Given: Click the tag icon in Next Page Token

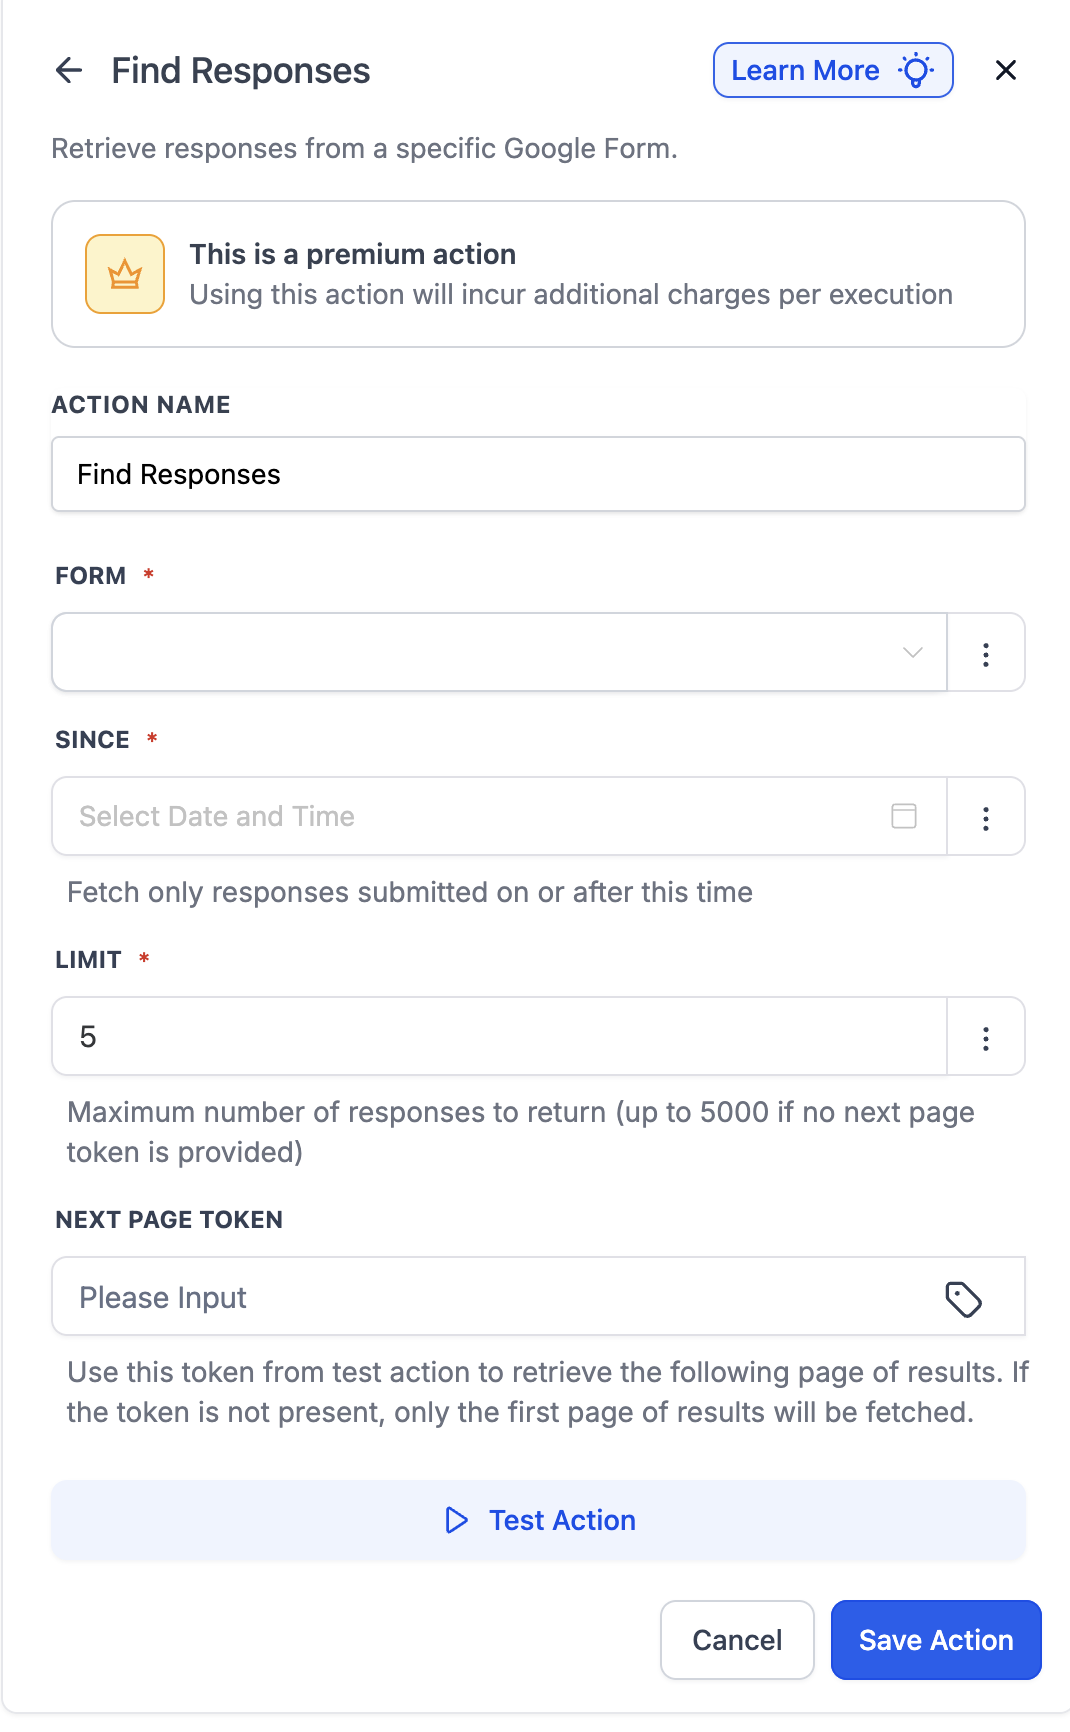Looking at the screenshot, I should pyautogui.click(x=963, y=1299).
